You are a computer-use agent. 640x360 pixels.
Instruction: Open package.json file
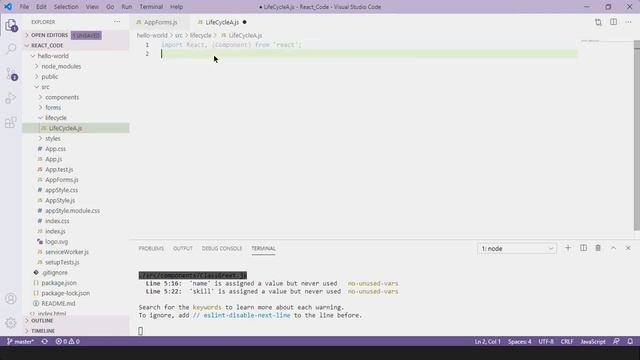76,283
